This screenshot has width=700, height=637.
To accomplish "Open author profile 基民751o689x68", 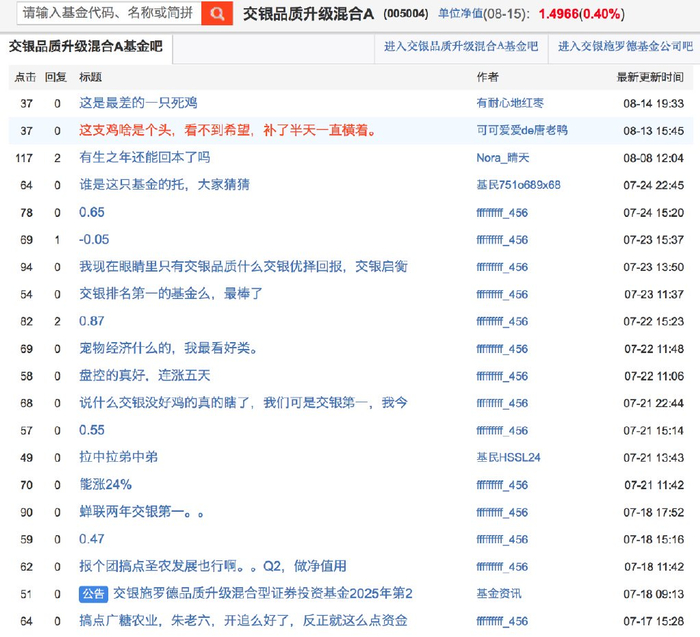I will pyautogui.click(x=518, y=185).
